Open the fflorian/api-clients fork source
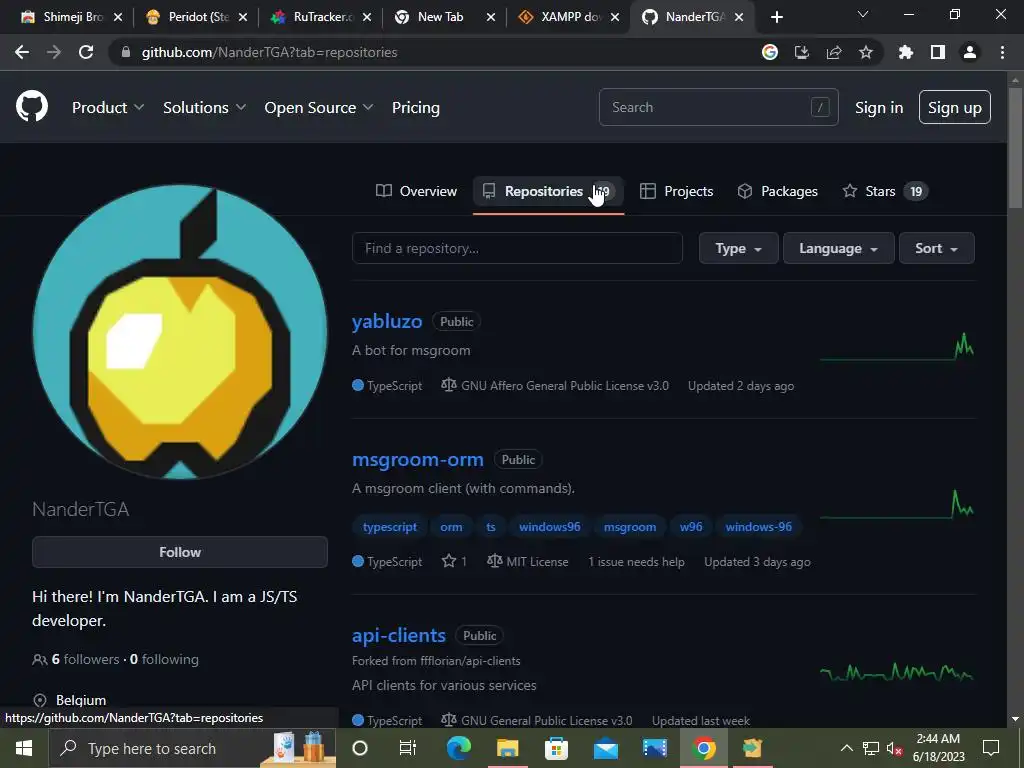Screen dimensions: 1024x768 (x=470, y=661)
